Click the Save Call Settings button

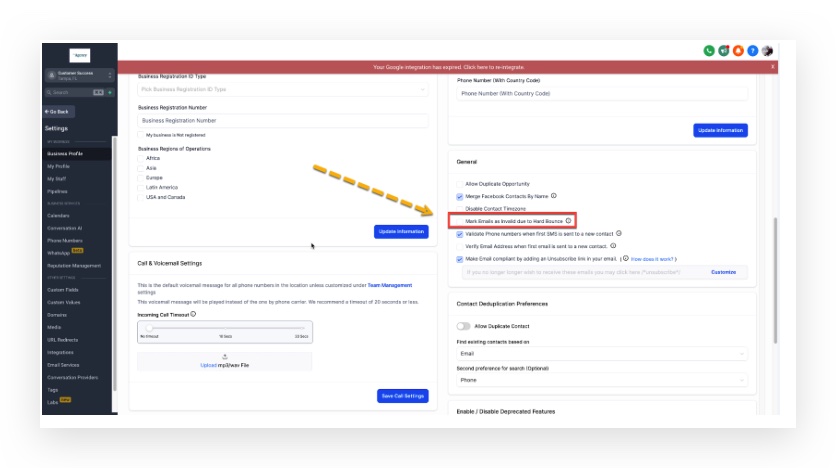coord(402,396)
